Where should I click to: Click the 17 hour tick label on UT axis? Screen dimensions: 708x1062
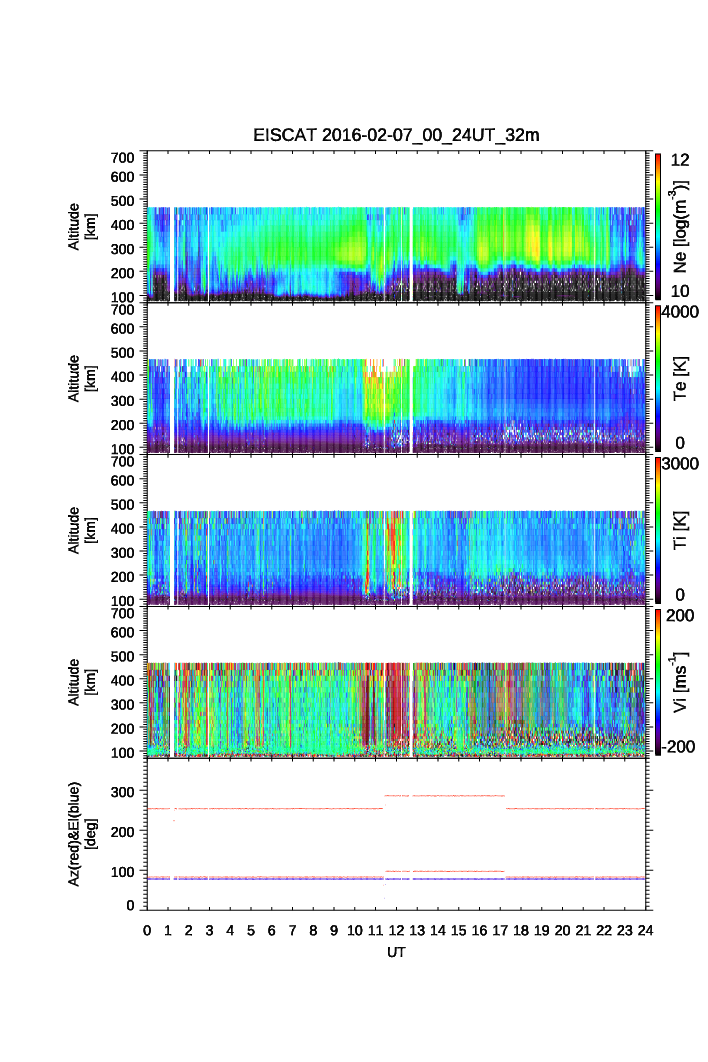(x=500, y=931)
